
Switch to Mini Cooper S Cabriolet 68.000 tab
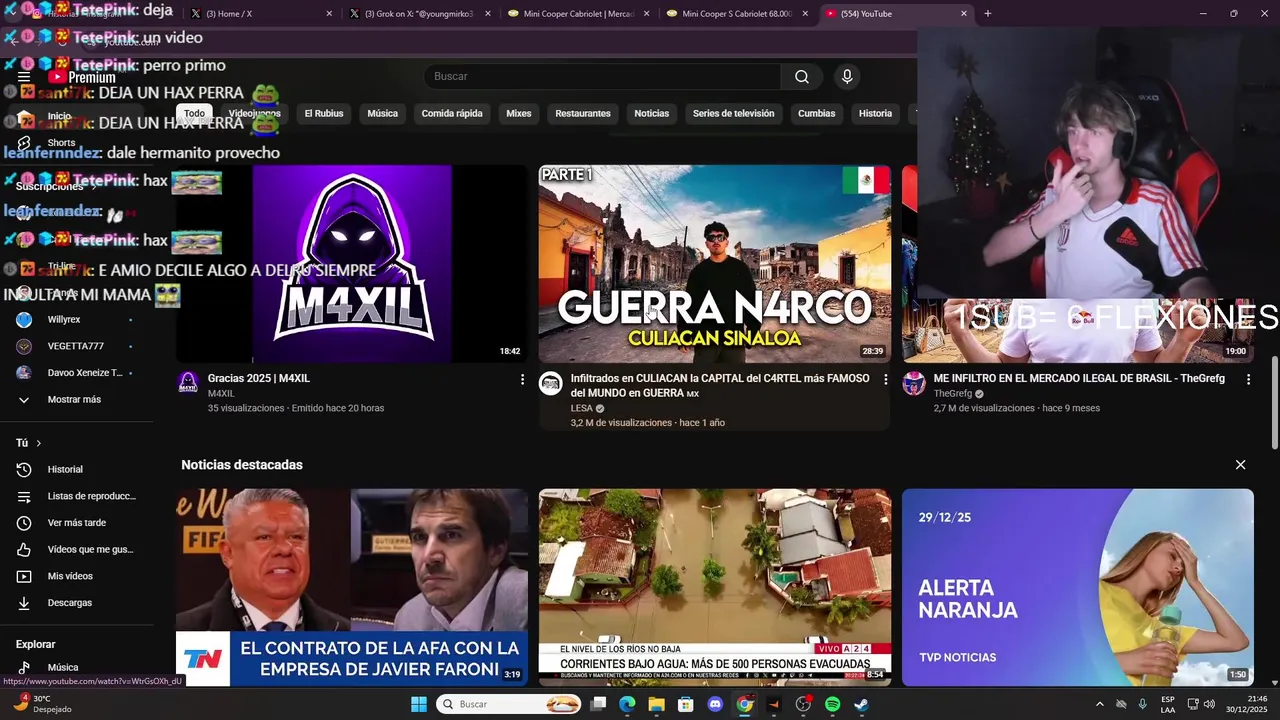coord(737,14)
